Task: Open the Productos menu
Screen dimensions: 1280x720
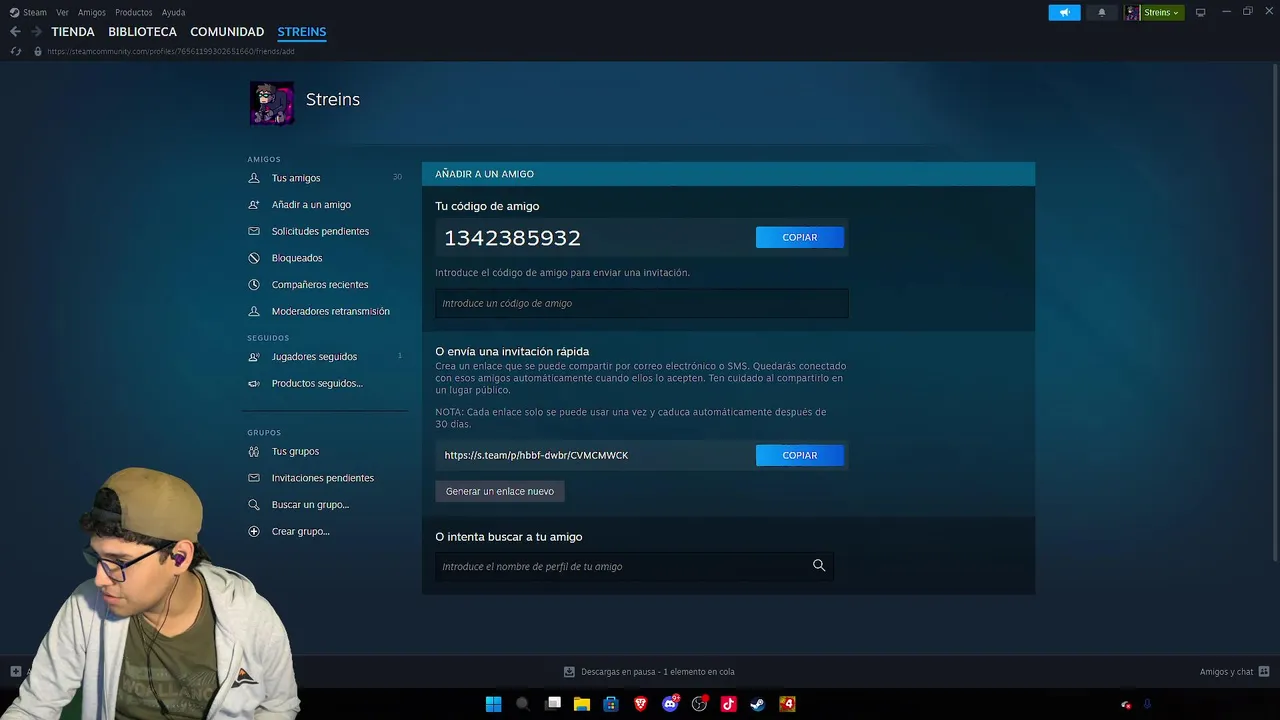Action: [134, 12]
